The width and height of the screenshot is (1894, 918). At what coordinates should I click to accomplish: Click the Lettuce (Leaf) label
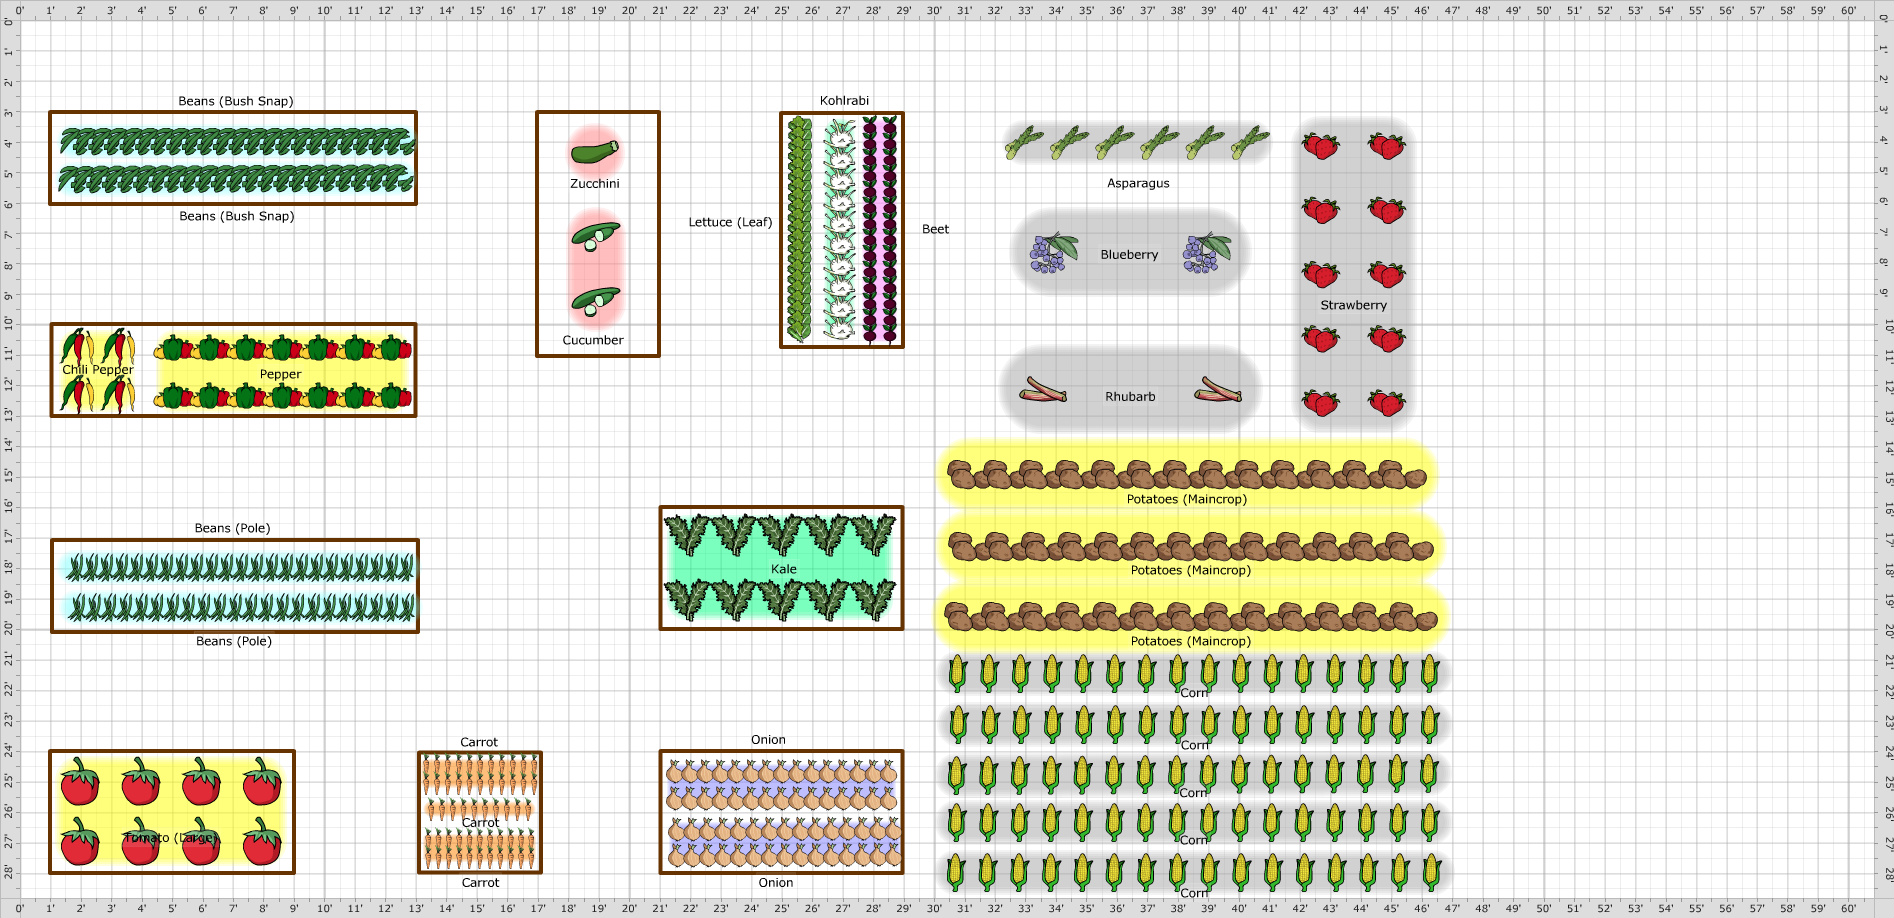point(730,222)
